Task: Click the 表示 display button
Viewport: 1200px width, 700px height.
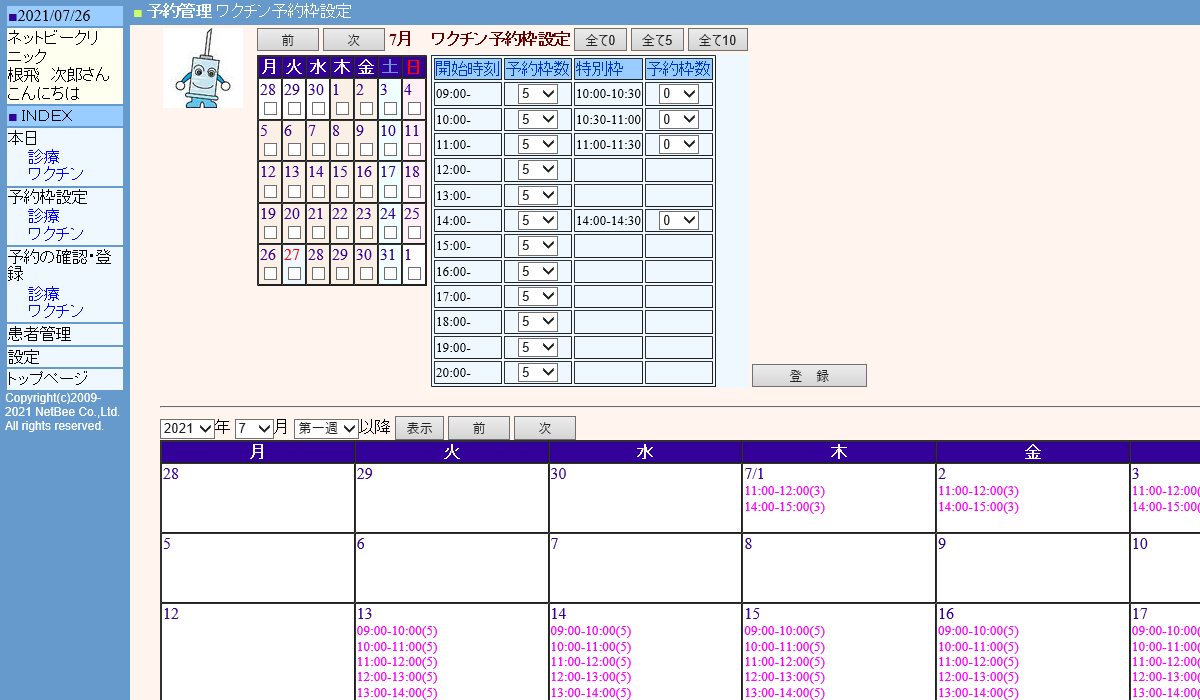Action: [x=419, y=428]
